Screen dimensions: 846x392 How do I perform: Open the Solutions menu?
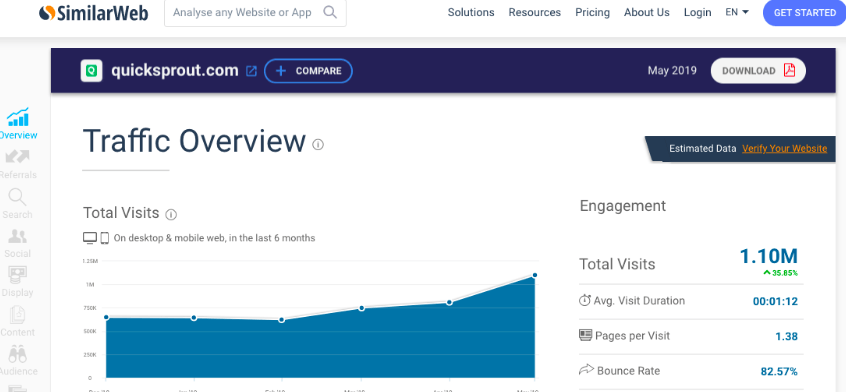471,12
